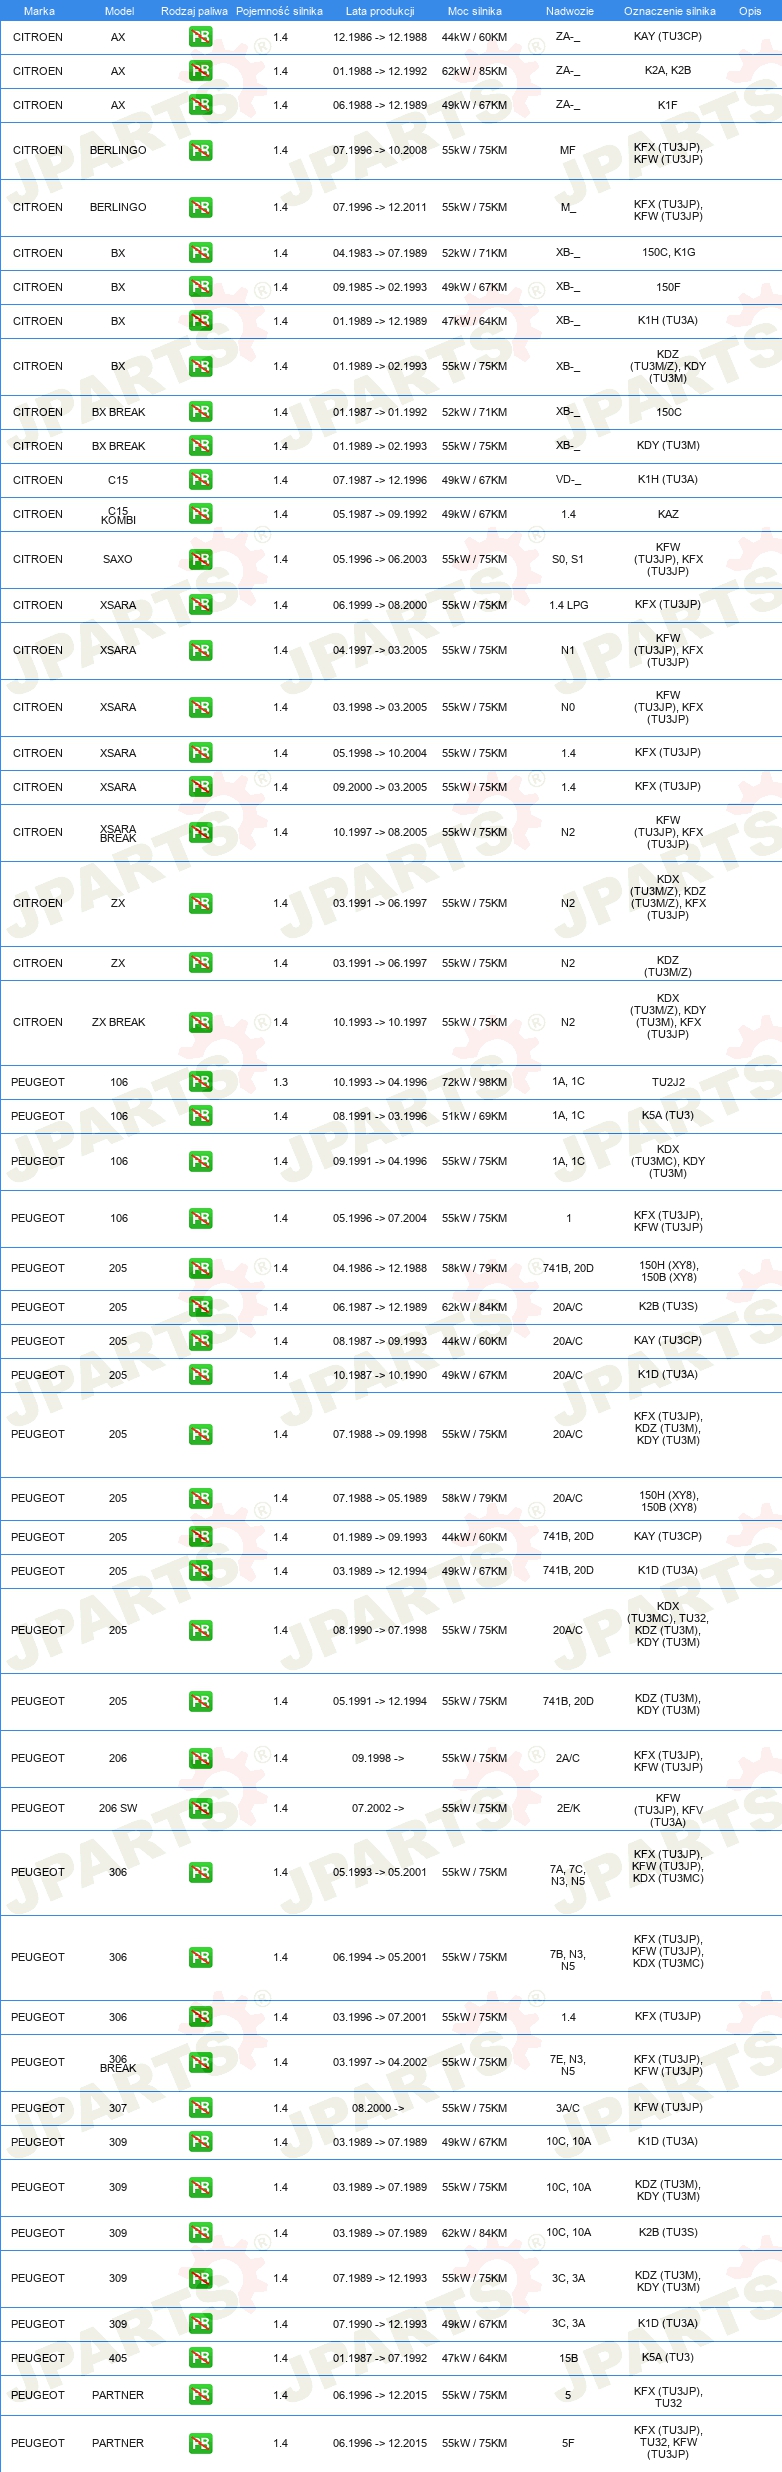Viewport: 782px width, 2472px height.
Task: Click fuel icon in Peugeot 206 2A/C row
Action: click(200, 1759)
